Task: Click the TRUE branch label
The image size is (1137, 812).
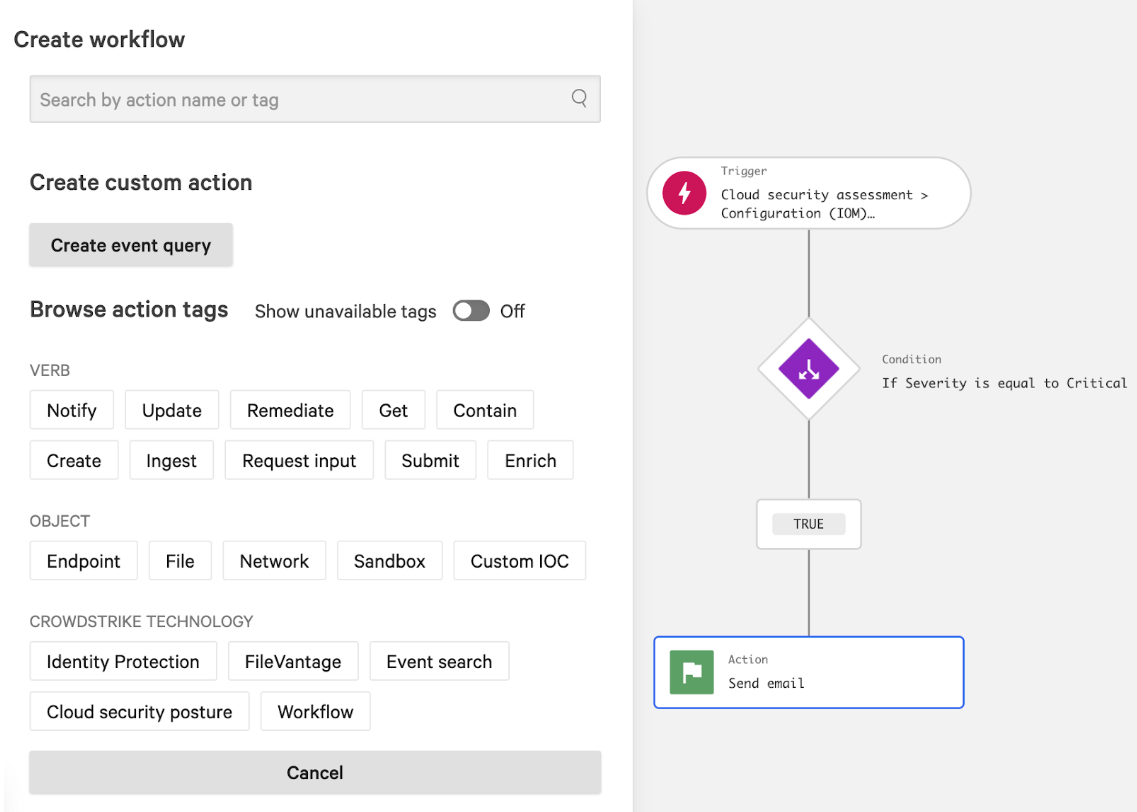Action: [x=809, y=523]
